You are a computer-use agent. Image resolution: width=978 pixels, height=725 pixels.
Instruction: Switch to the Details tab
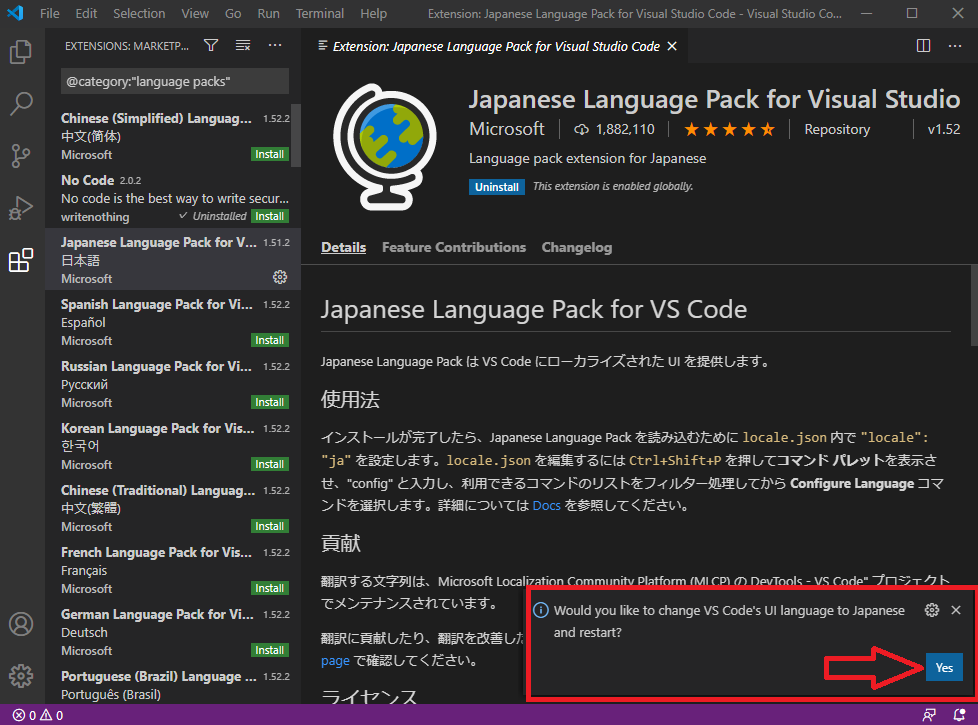(x=344, y=248)
